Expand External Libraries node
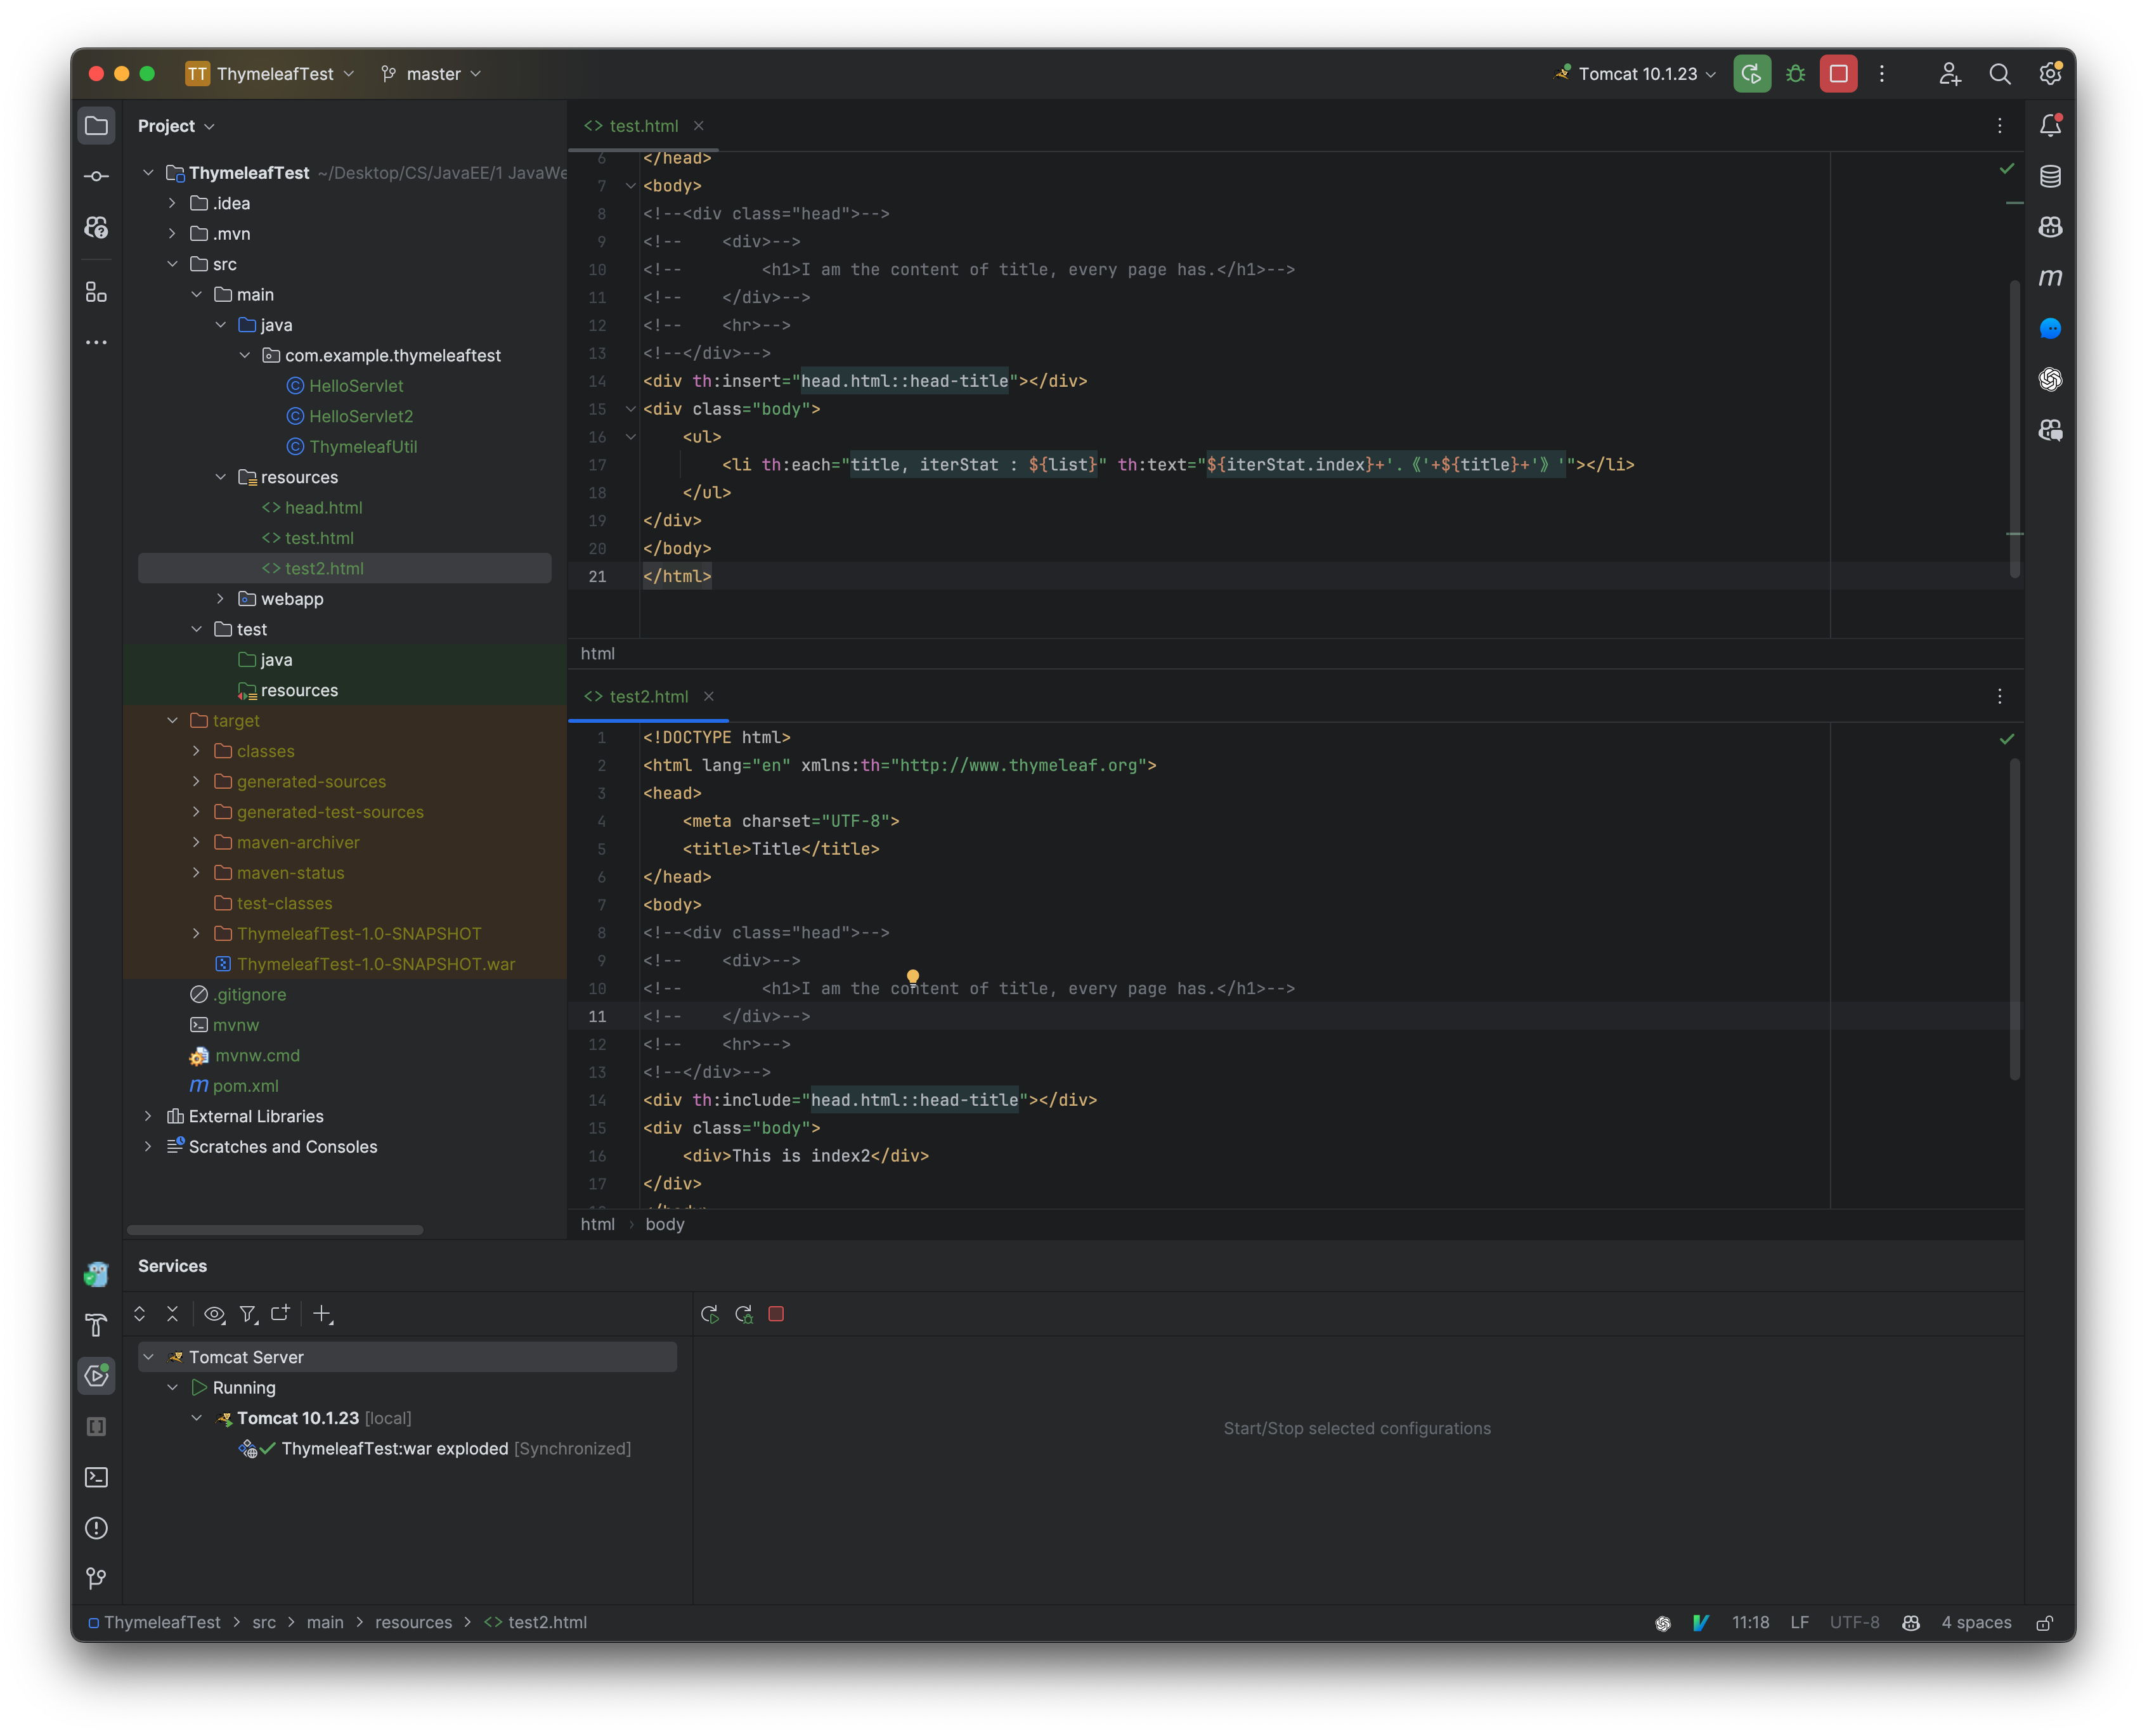Screen dimensions: 2147x1736 point(148,1116)
